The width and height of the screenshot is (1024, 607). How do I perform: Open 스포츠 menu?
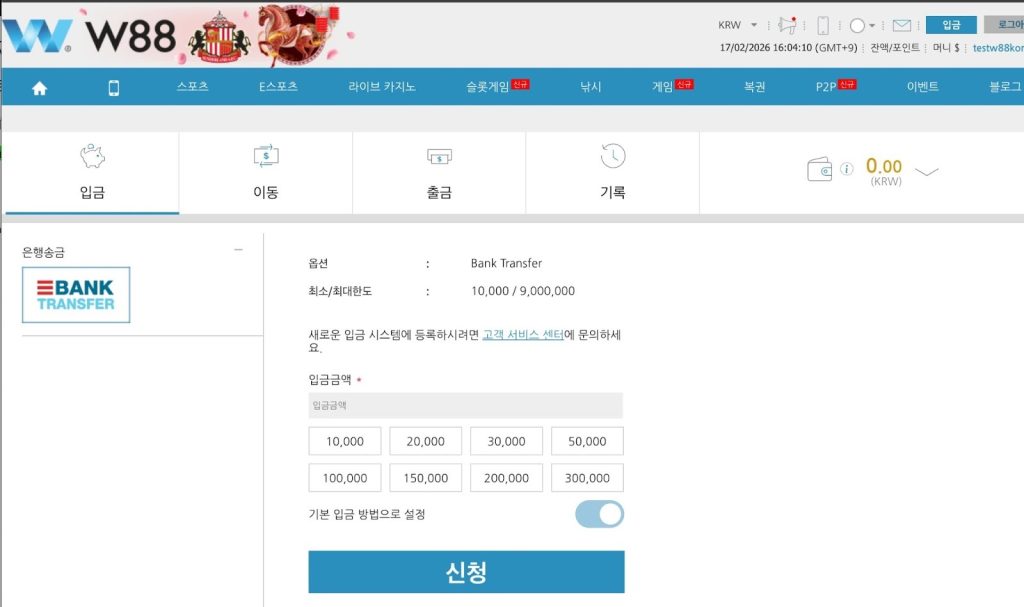click(193, 86)
